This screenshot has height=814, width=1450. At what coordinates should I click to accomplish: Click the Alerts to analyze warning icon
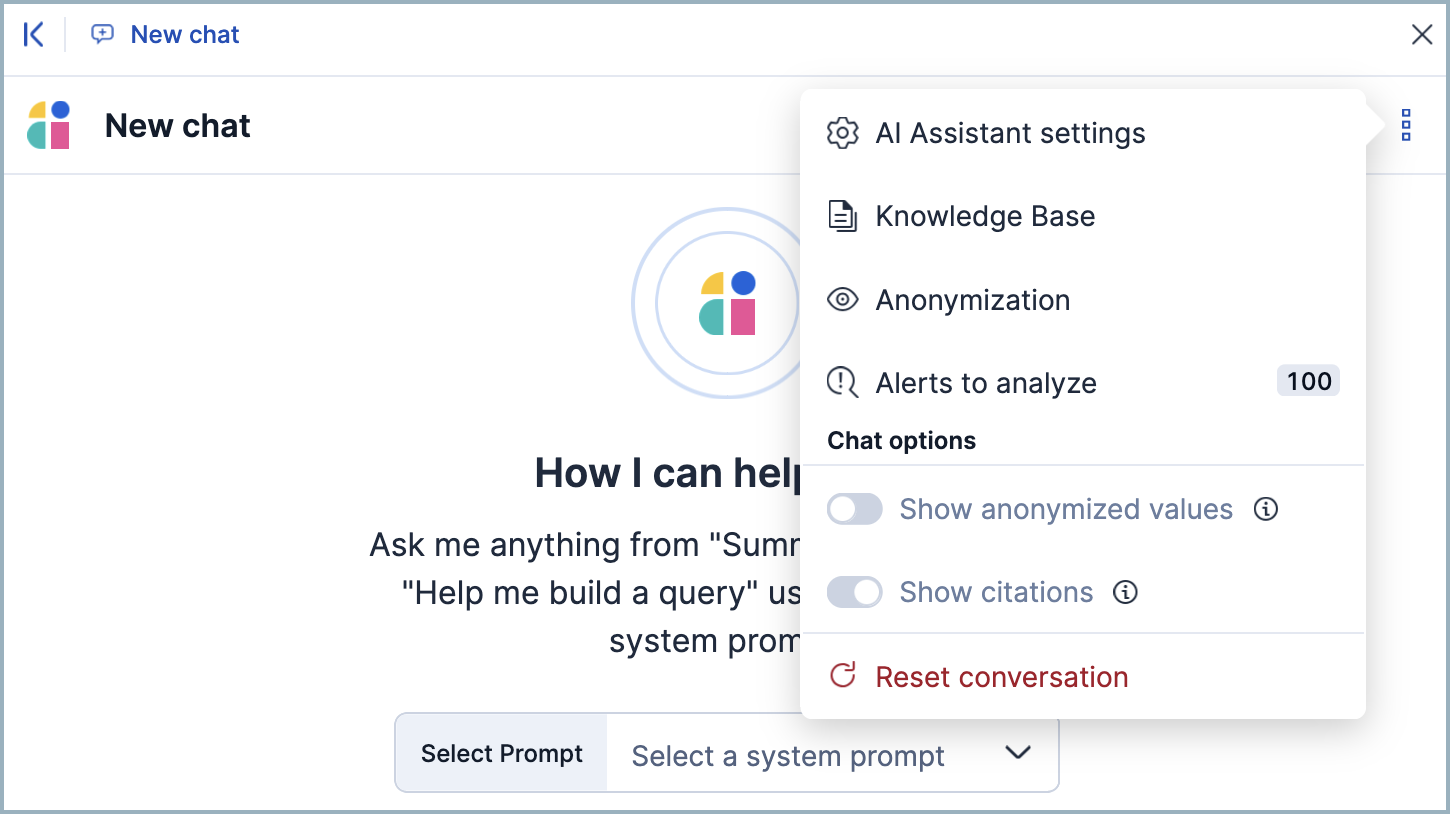(x=842, y=382)
